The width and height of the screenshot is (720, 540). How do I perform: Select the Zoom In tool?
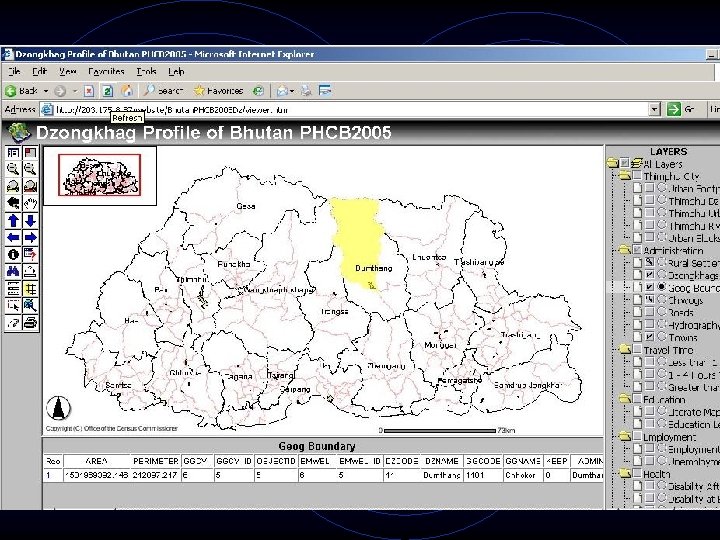pyautogui.click(x=13, y=169)
